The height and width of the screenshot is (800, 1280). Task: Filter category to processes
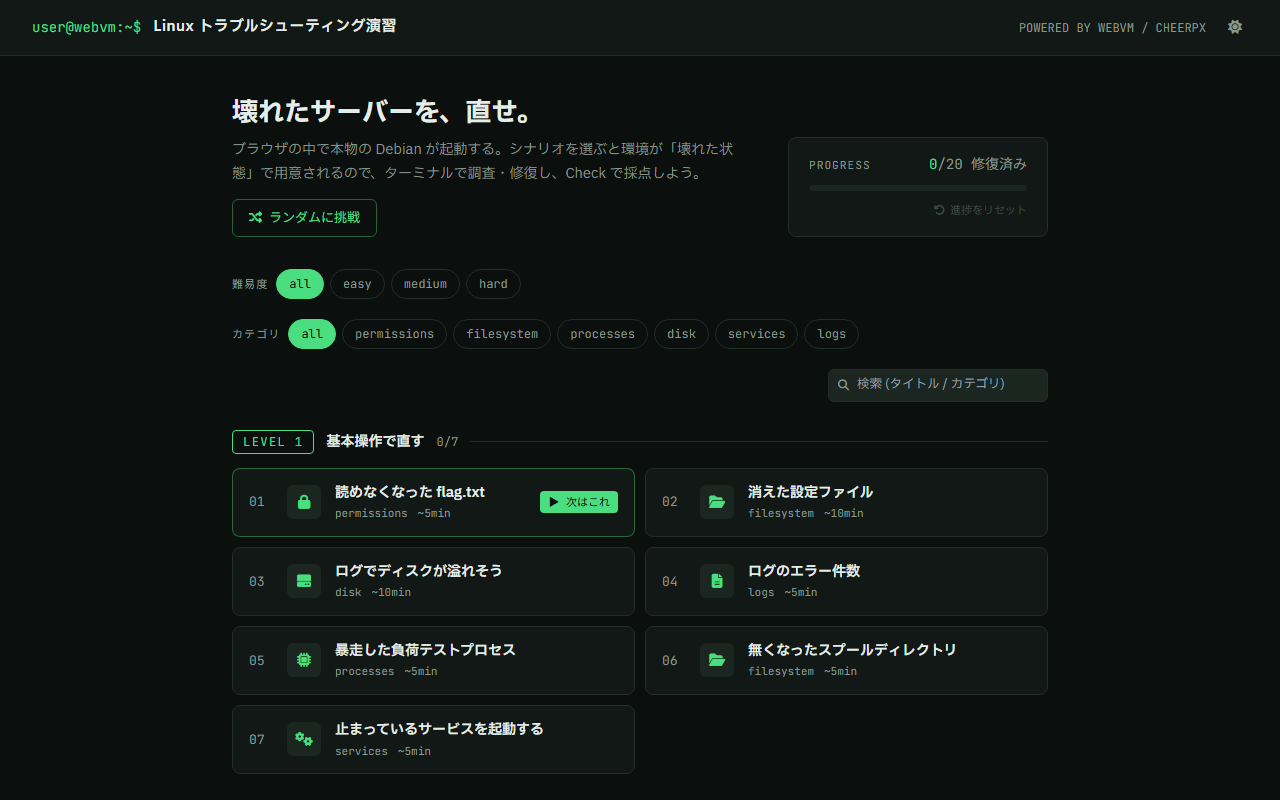602,334
